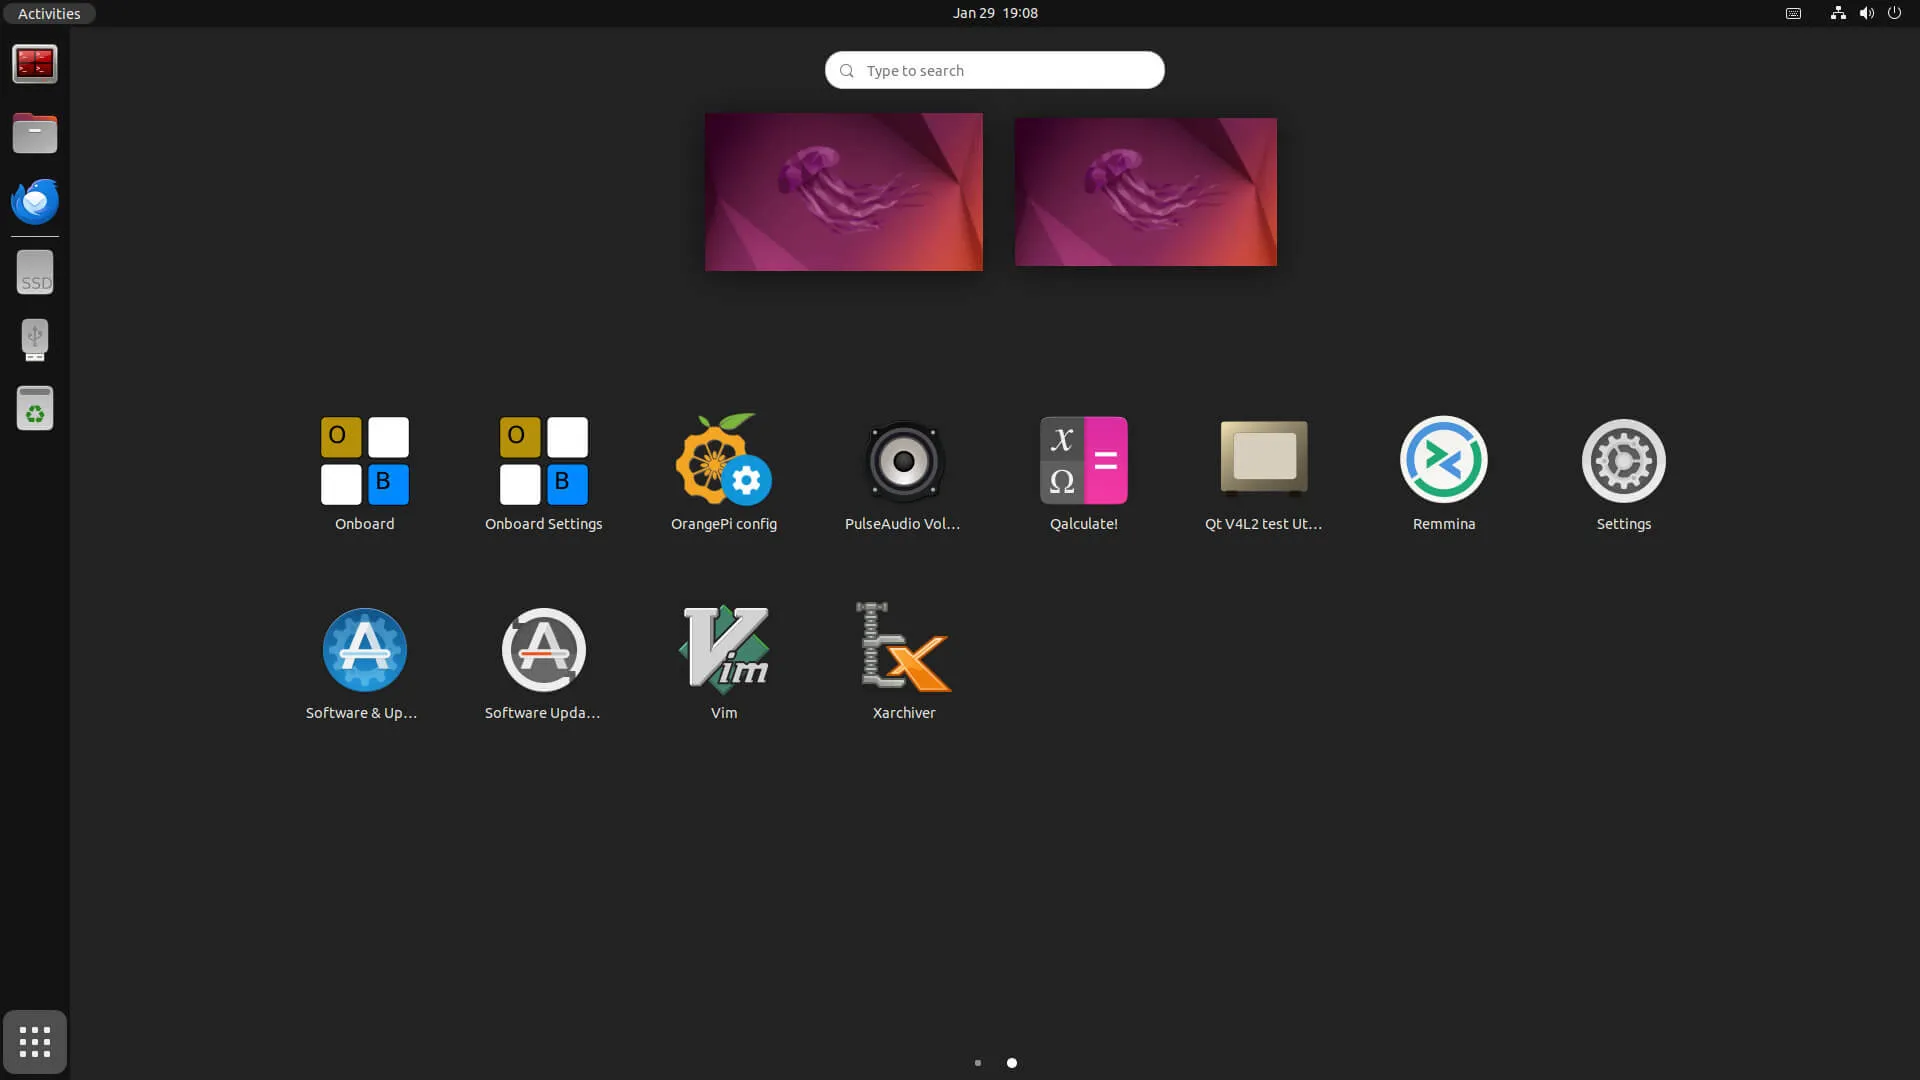Screen dimensions: 1920x1080
Task: Click the Type to search field
Action: pyautogui.click(x=994, y=70)
